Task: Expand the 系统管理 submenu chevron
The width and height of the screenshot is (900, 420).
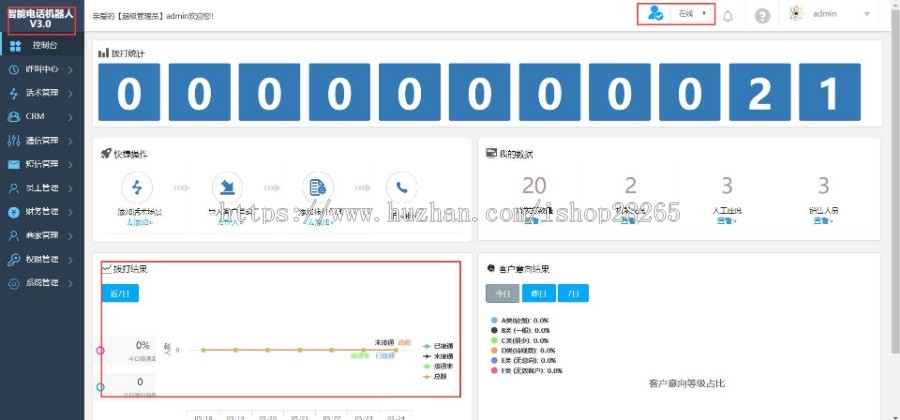Action: pos(70,283)
